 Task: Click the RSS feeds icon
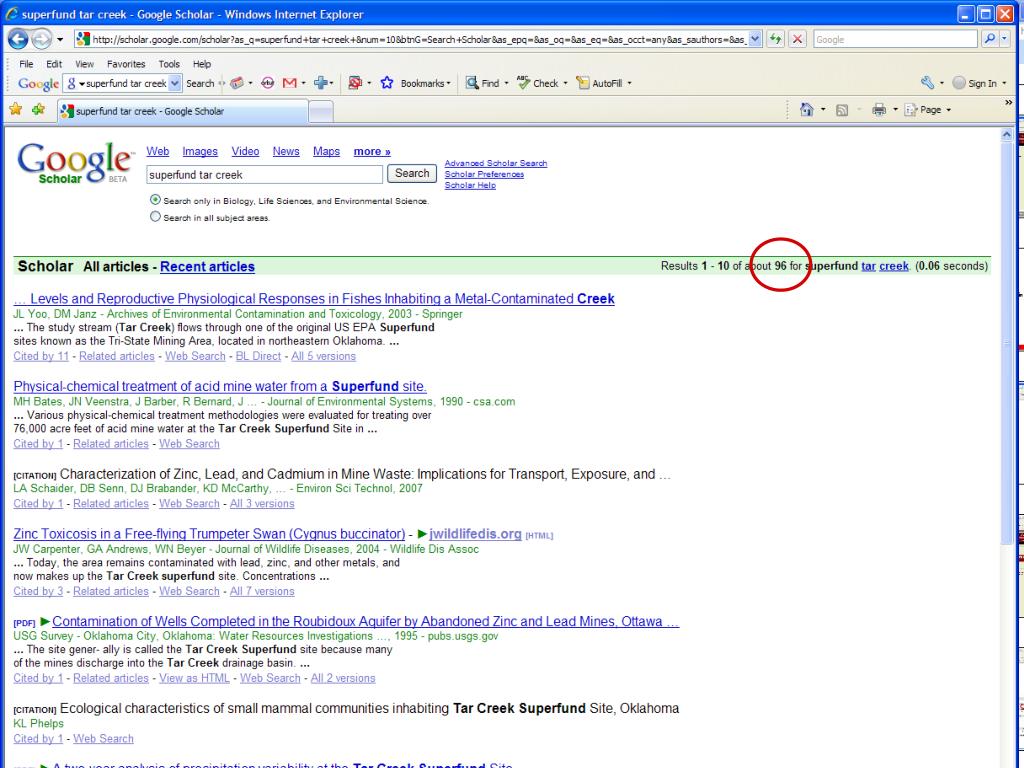842,110
